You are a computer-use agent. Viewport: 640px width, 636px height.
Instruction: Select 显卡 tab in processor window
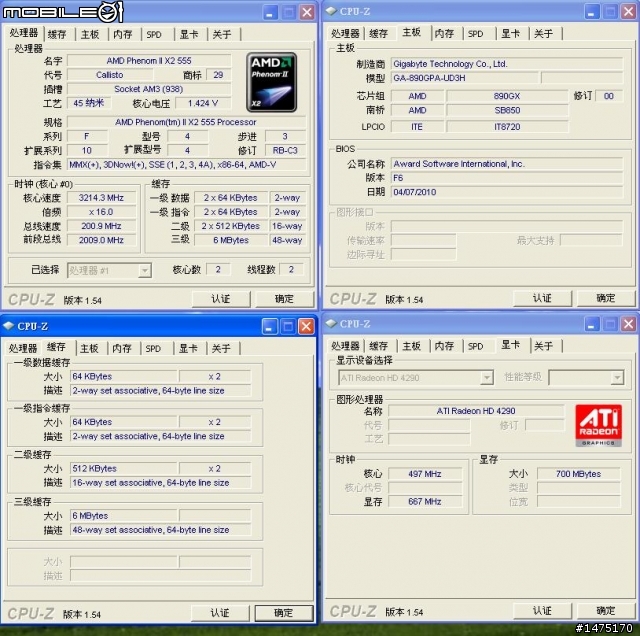tap(189, 34)
